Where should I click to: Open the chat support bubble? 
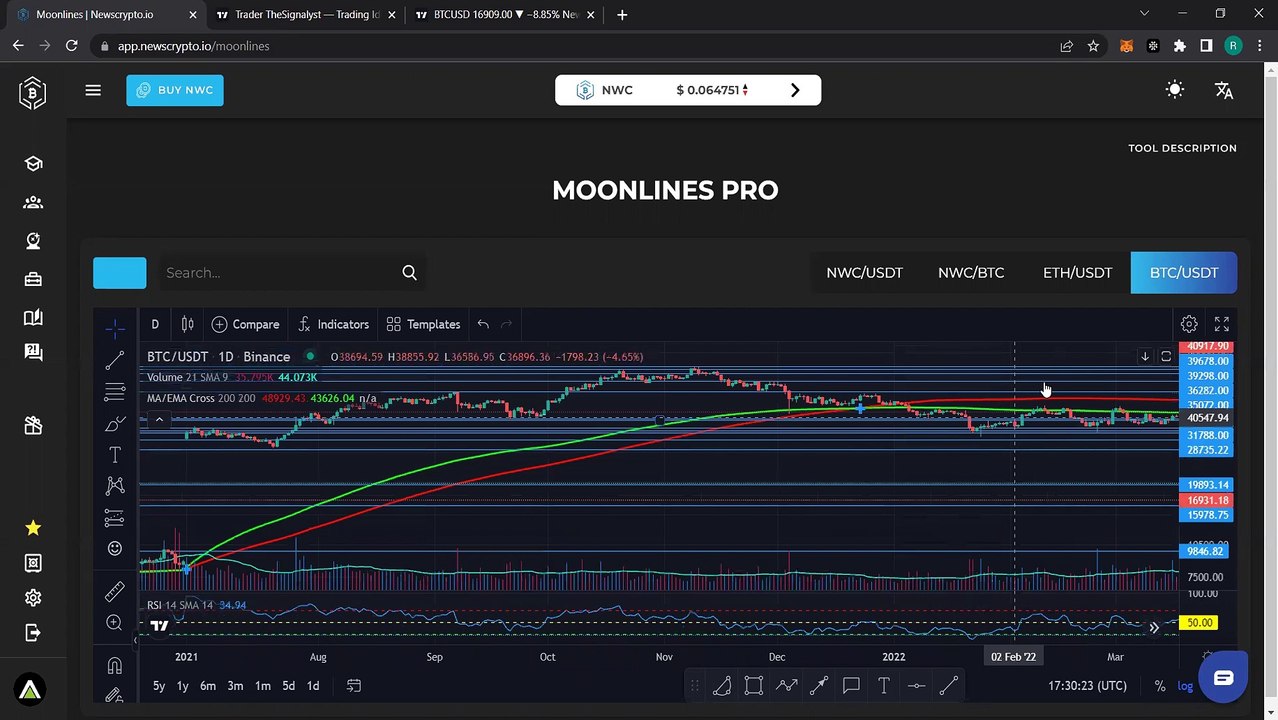[1223, 678]
